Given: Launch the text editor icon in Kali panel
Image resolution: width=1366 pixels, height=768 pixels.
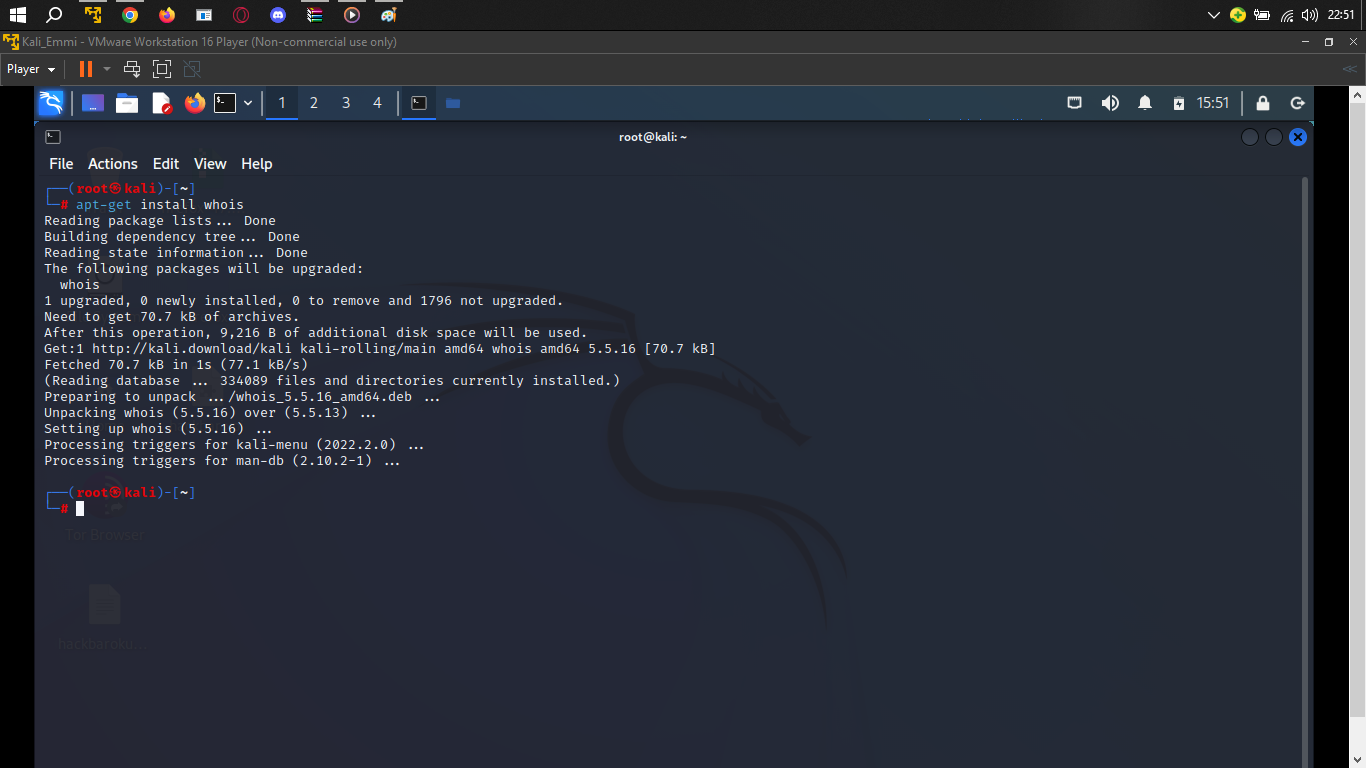Looking at the screenshot, I should [x=161, y=103].
